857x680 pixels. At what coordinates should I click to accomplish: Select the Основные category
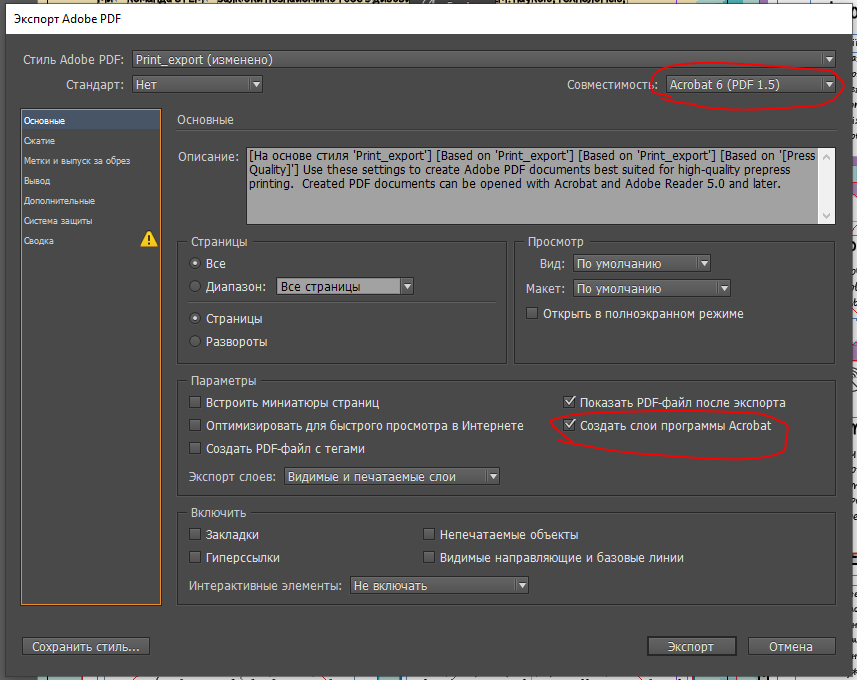tap(91, 121)
